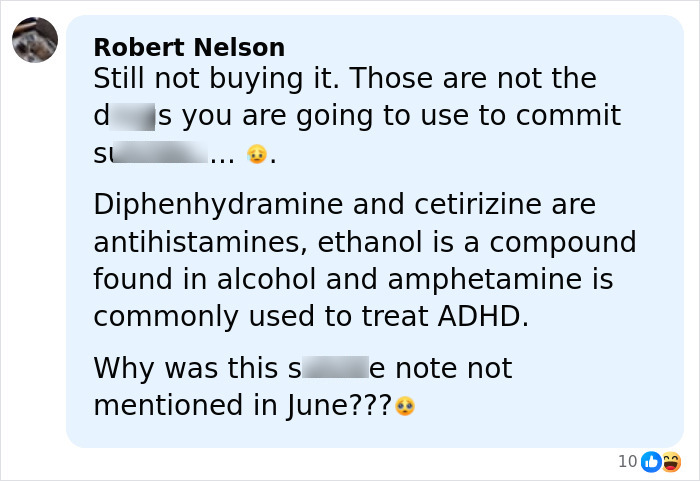Screen dimensions: 700x481
Task: Click the blue thumbs-up Like reaction icon
Action: pyautogui.click(x=651, y=461)
